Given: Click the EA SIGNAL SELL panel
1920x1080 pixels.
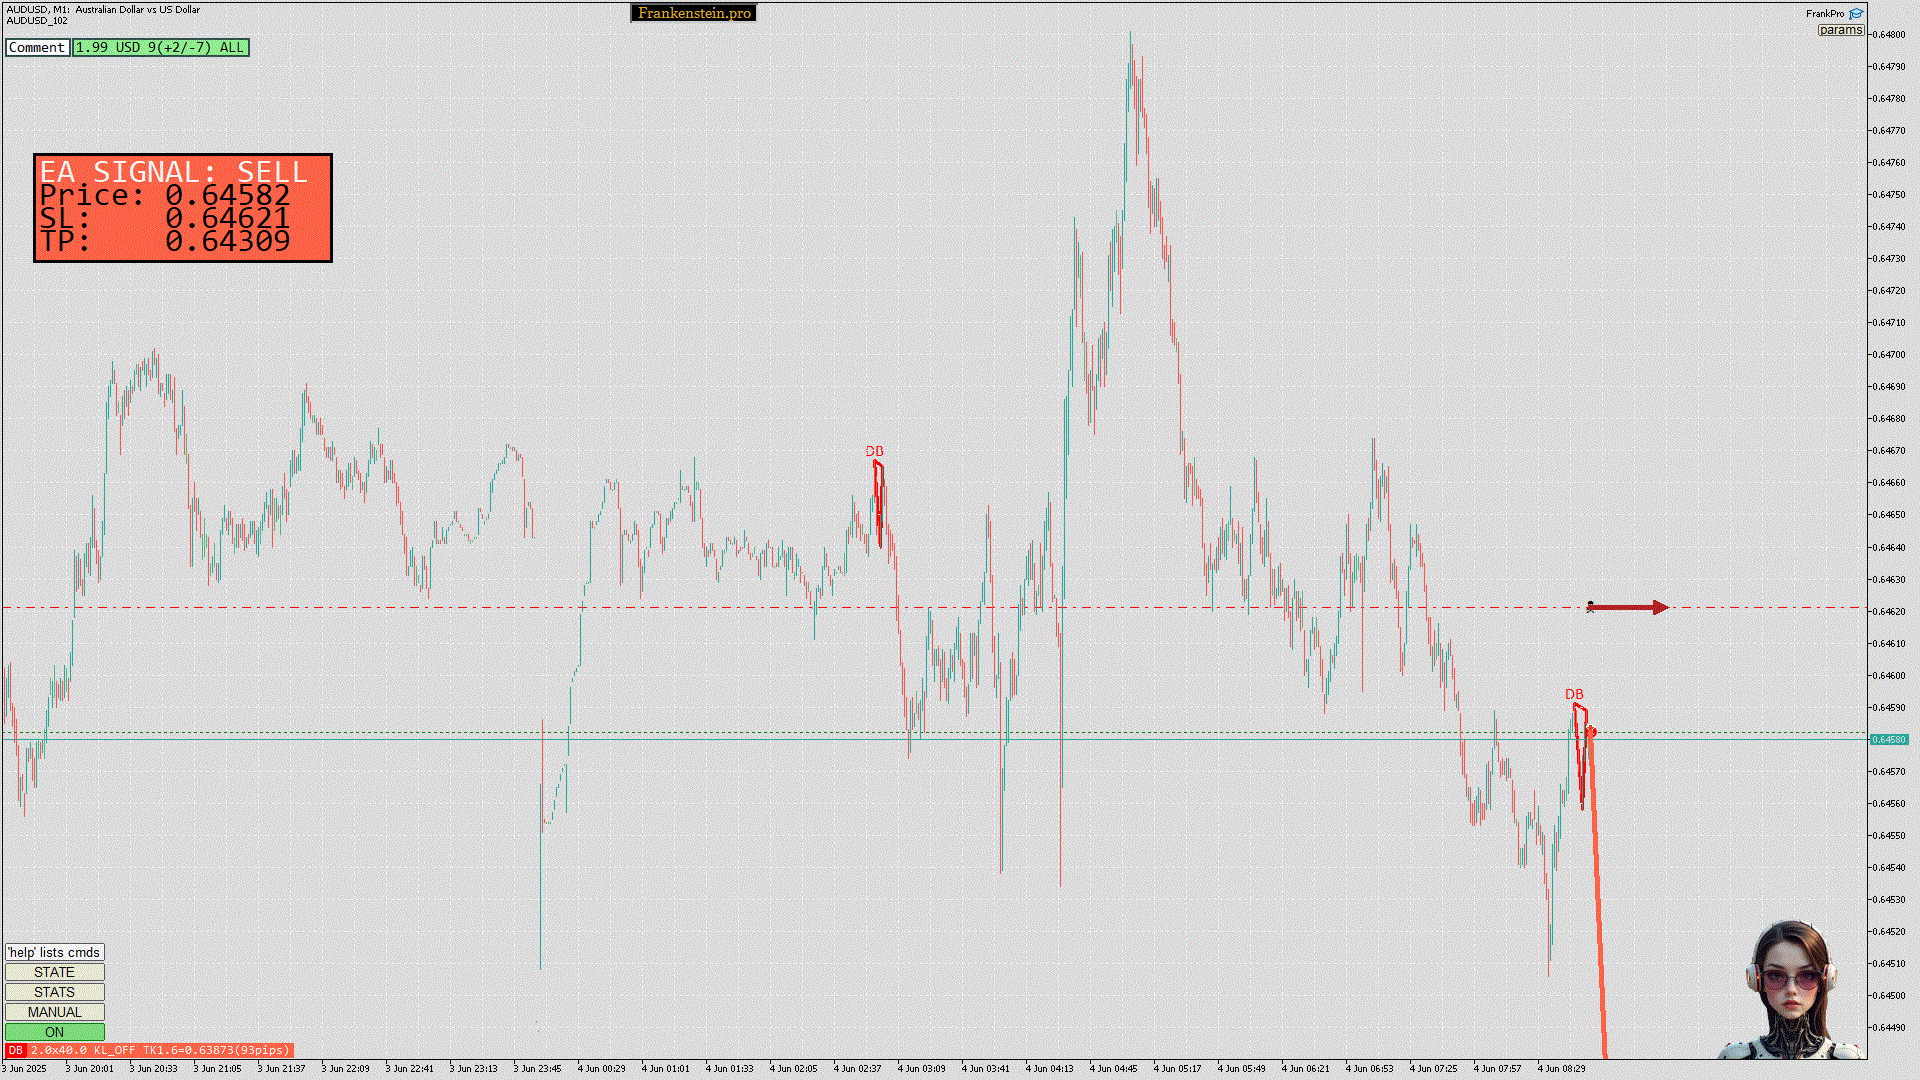Looking at the screenshot, I should [183, 208].
